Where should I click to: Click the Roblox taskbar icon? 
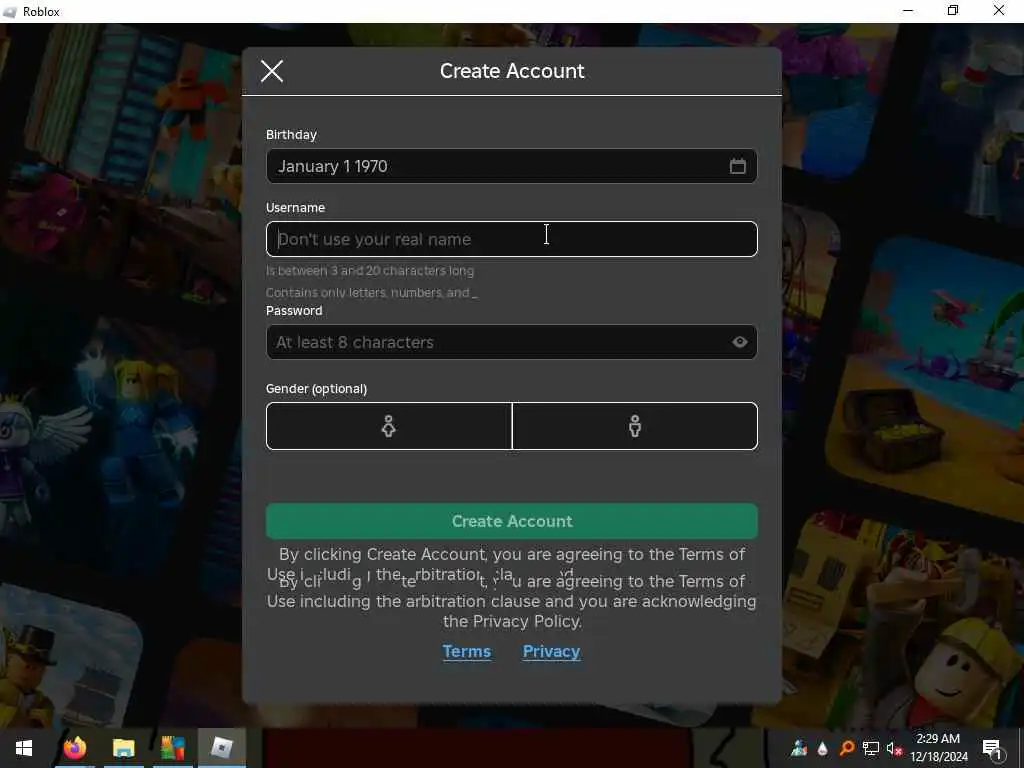221,748
